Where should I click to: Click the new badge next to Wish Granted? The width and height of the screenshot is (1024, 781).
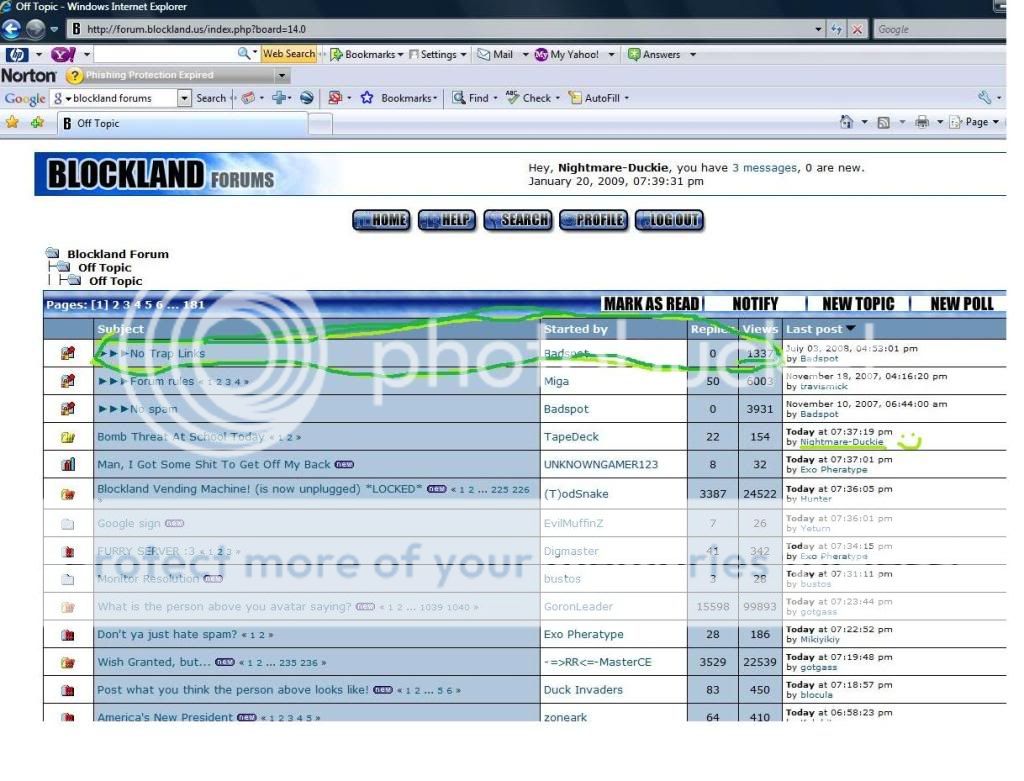click(225, 662)
